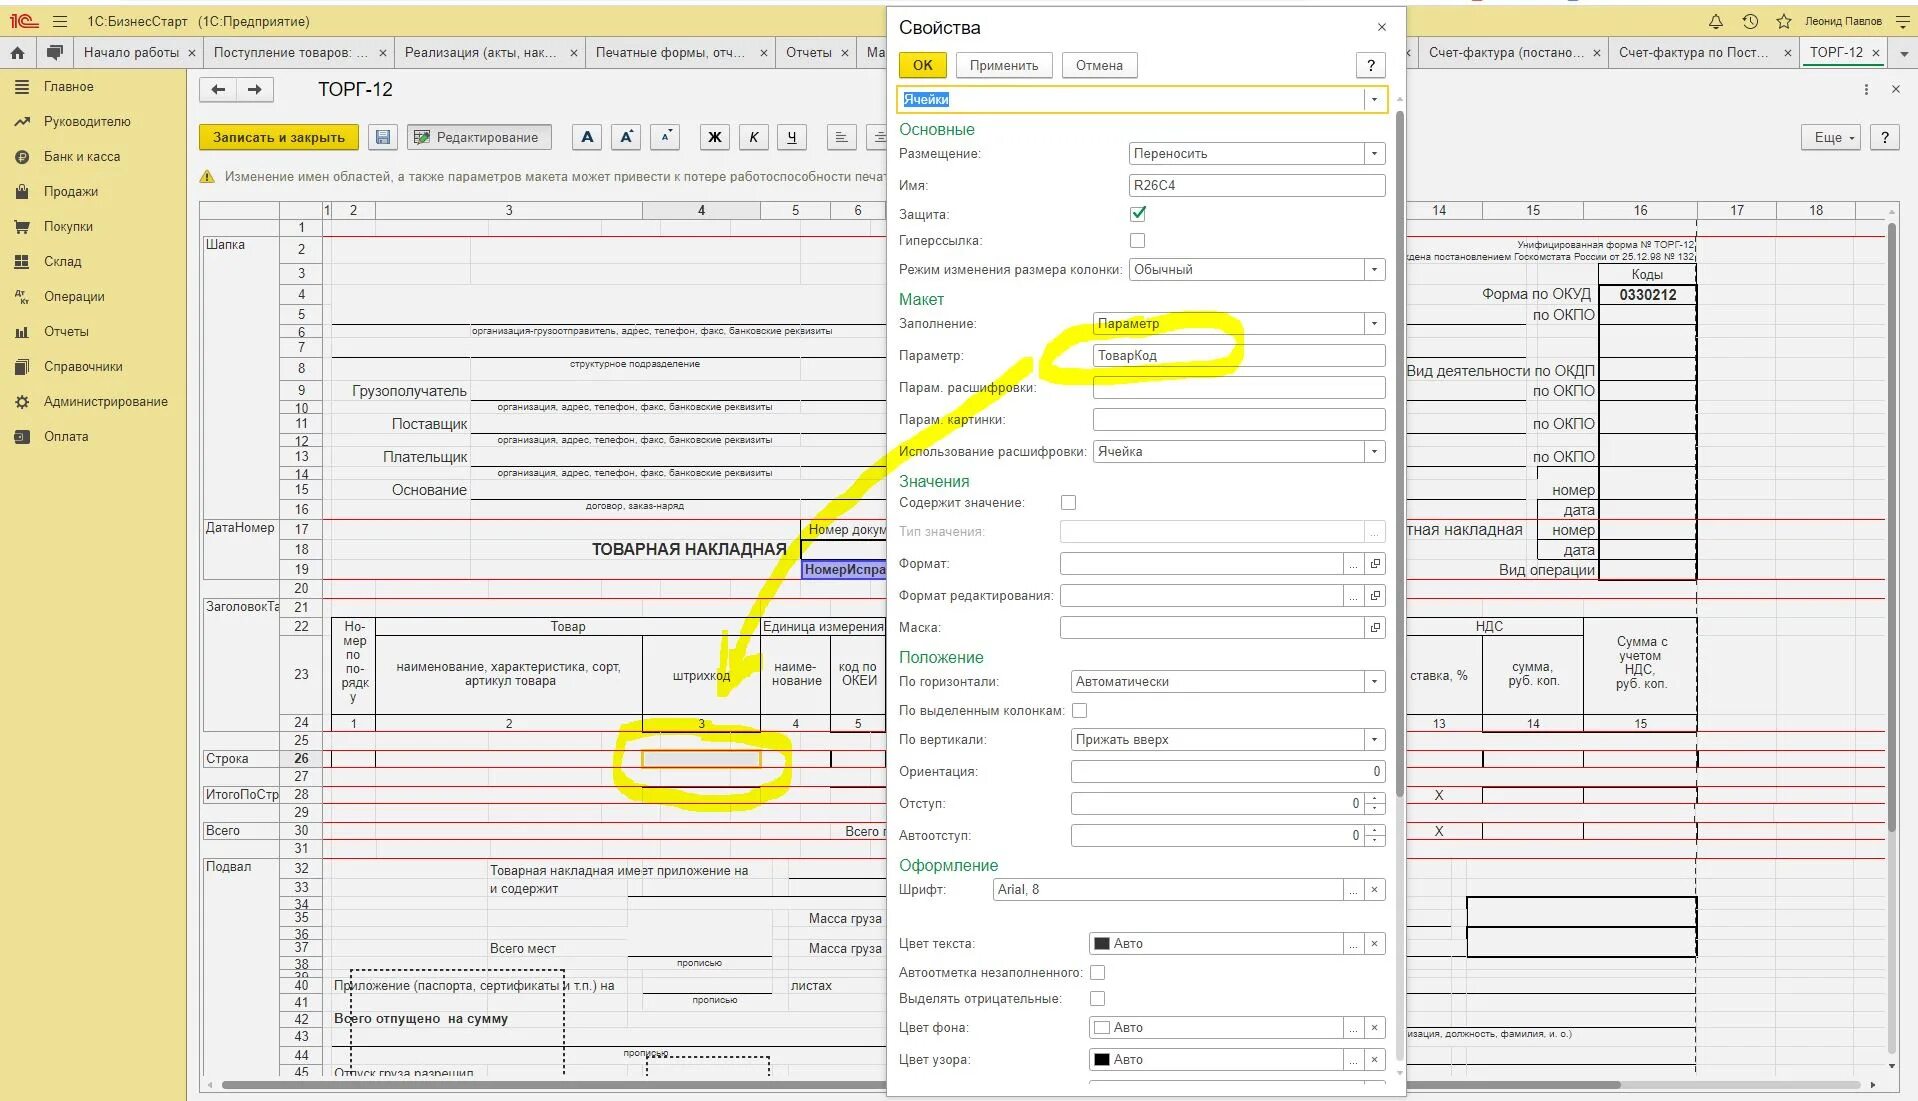
Task: Check 'Автоотметка незаполненного' checkbox
Action: tap(1098, 973)
